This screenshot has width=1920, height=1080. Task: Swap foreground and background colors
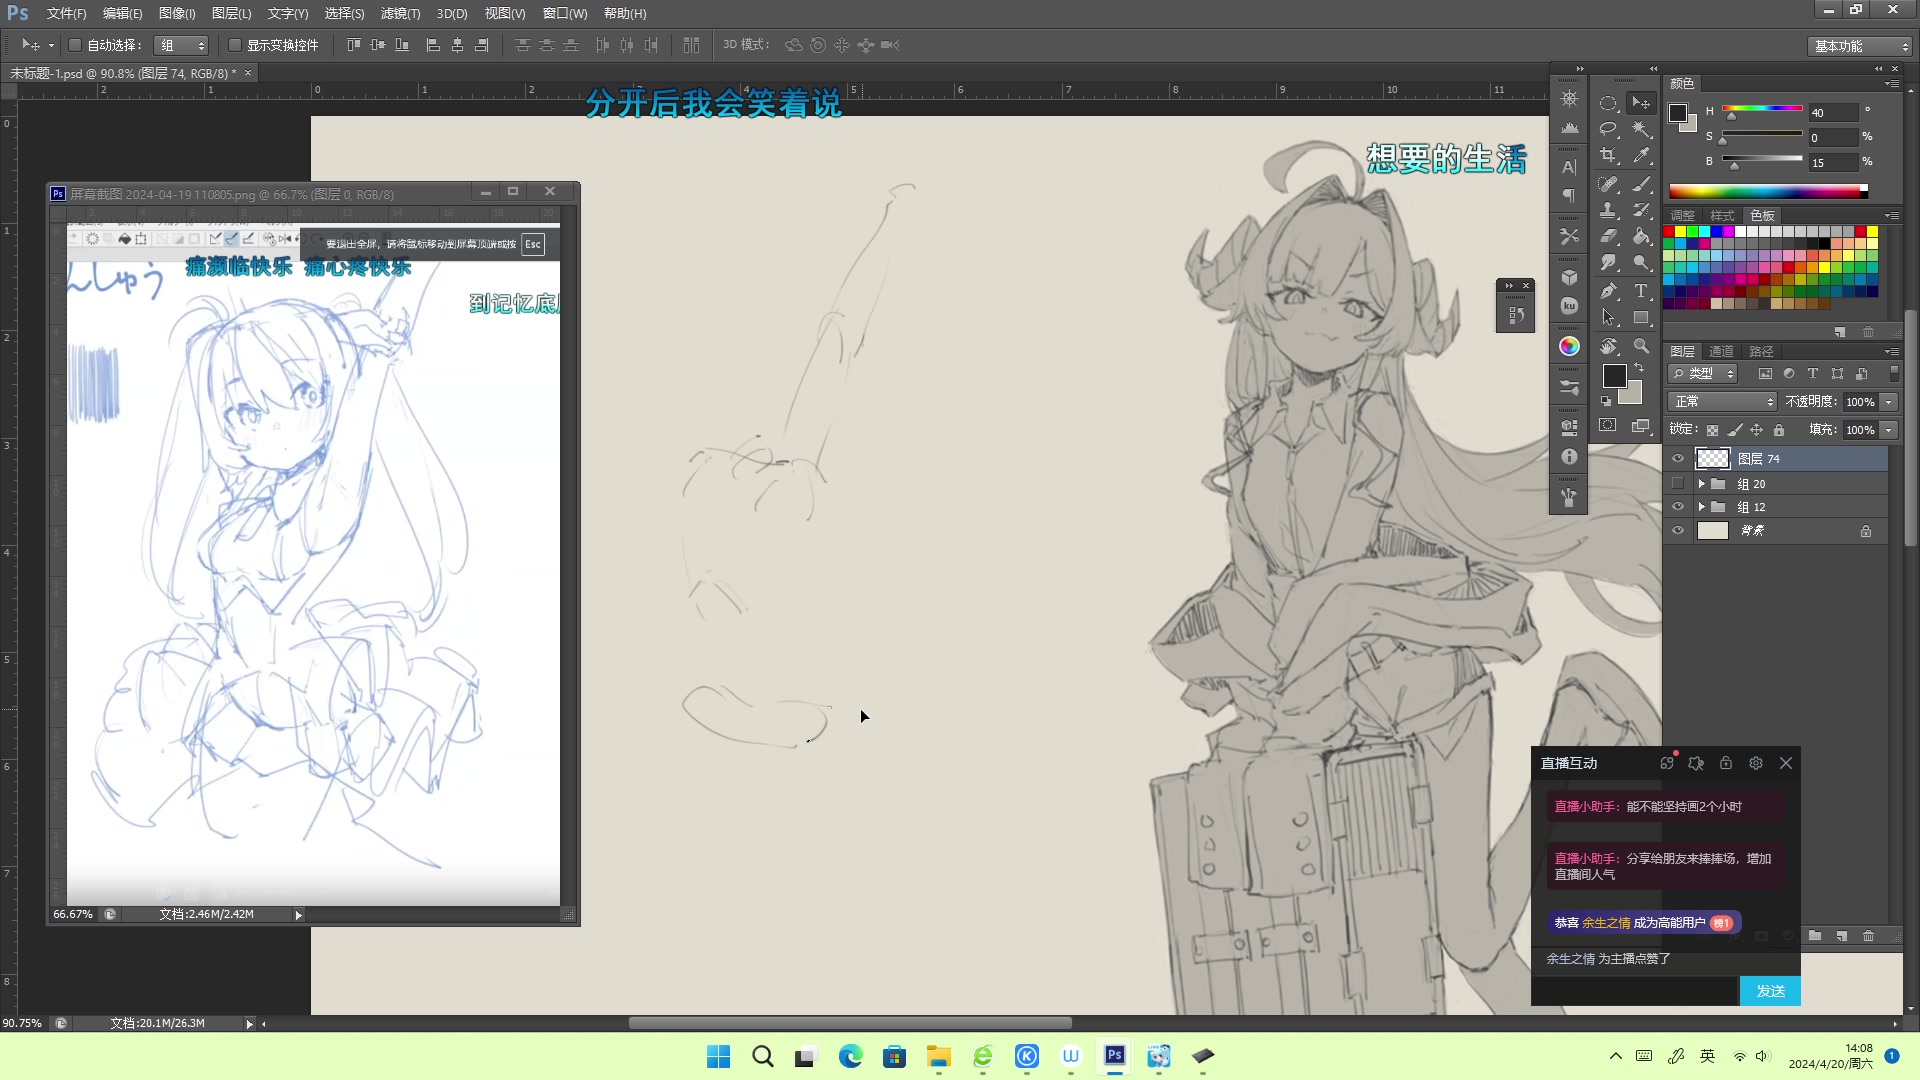click(x=1639, y=368)
